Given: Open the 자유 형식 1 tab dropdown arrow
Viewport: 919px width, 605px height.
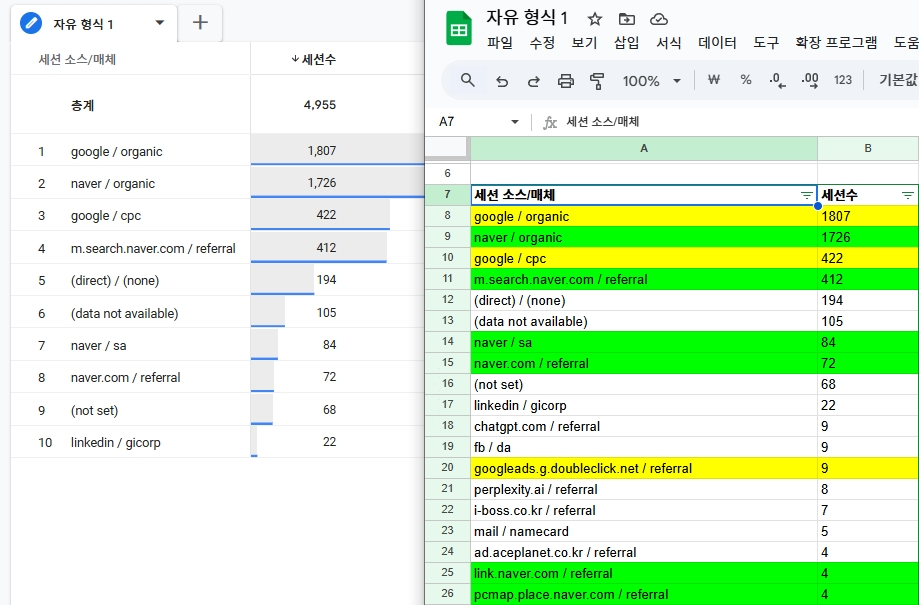Looking at the screenshot, I should [159, 23].
